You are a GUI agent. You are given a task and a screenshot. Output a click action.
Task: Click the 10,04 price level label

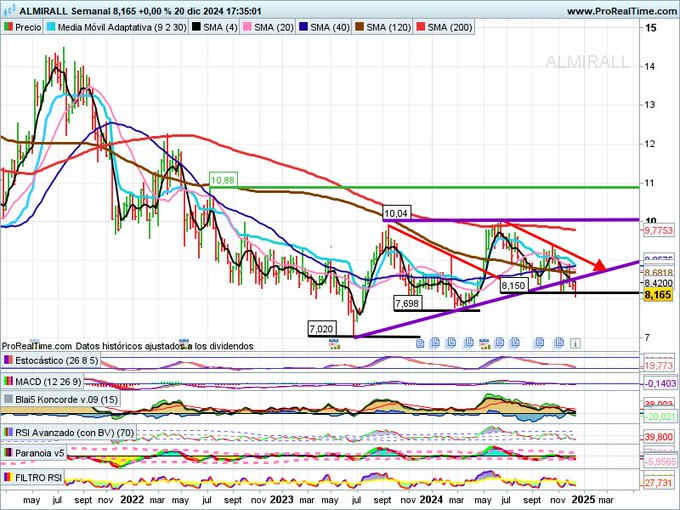coord(396,213)
